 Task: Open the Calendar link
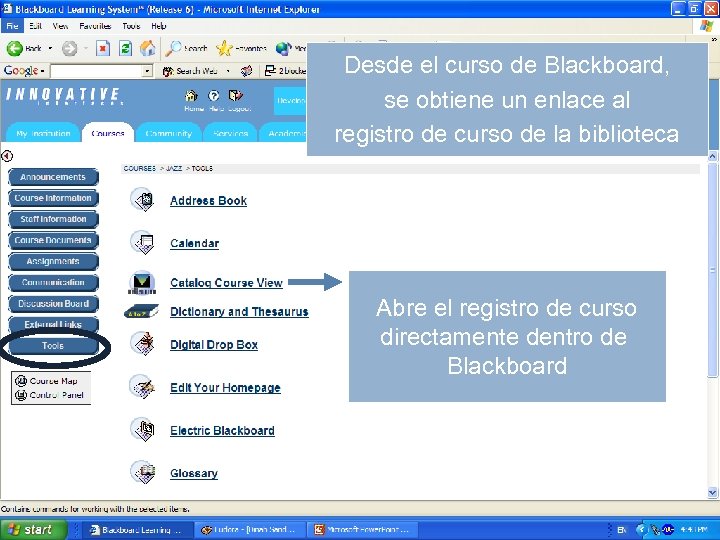pos(194,243)
